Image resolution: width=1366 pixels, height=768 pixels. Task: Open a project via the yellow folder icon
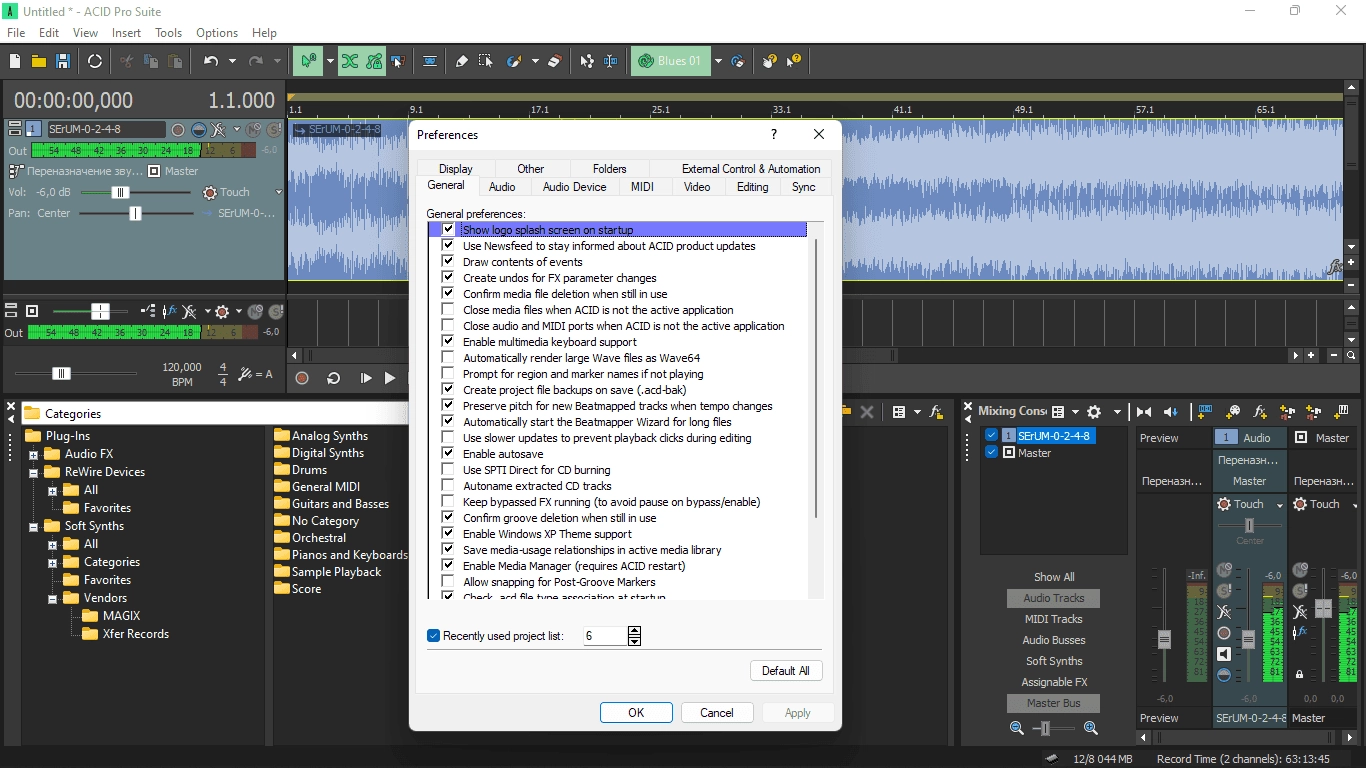click(x=39, y=61)
